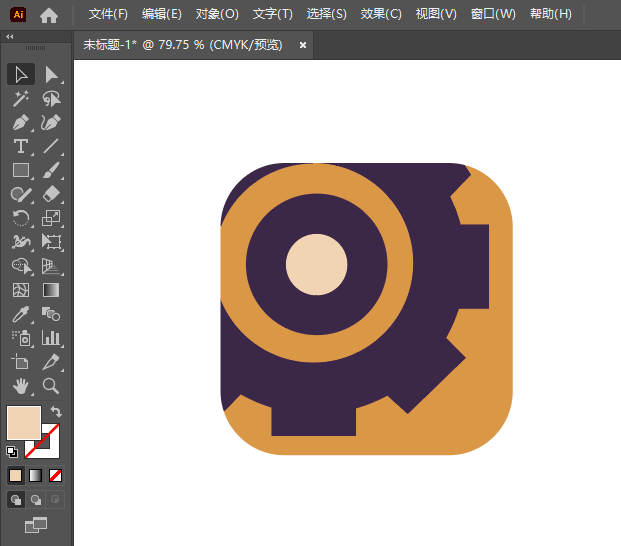Select the Eraser tool
621x546 pixels.
point(51,194)
